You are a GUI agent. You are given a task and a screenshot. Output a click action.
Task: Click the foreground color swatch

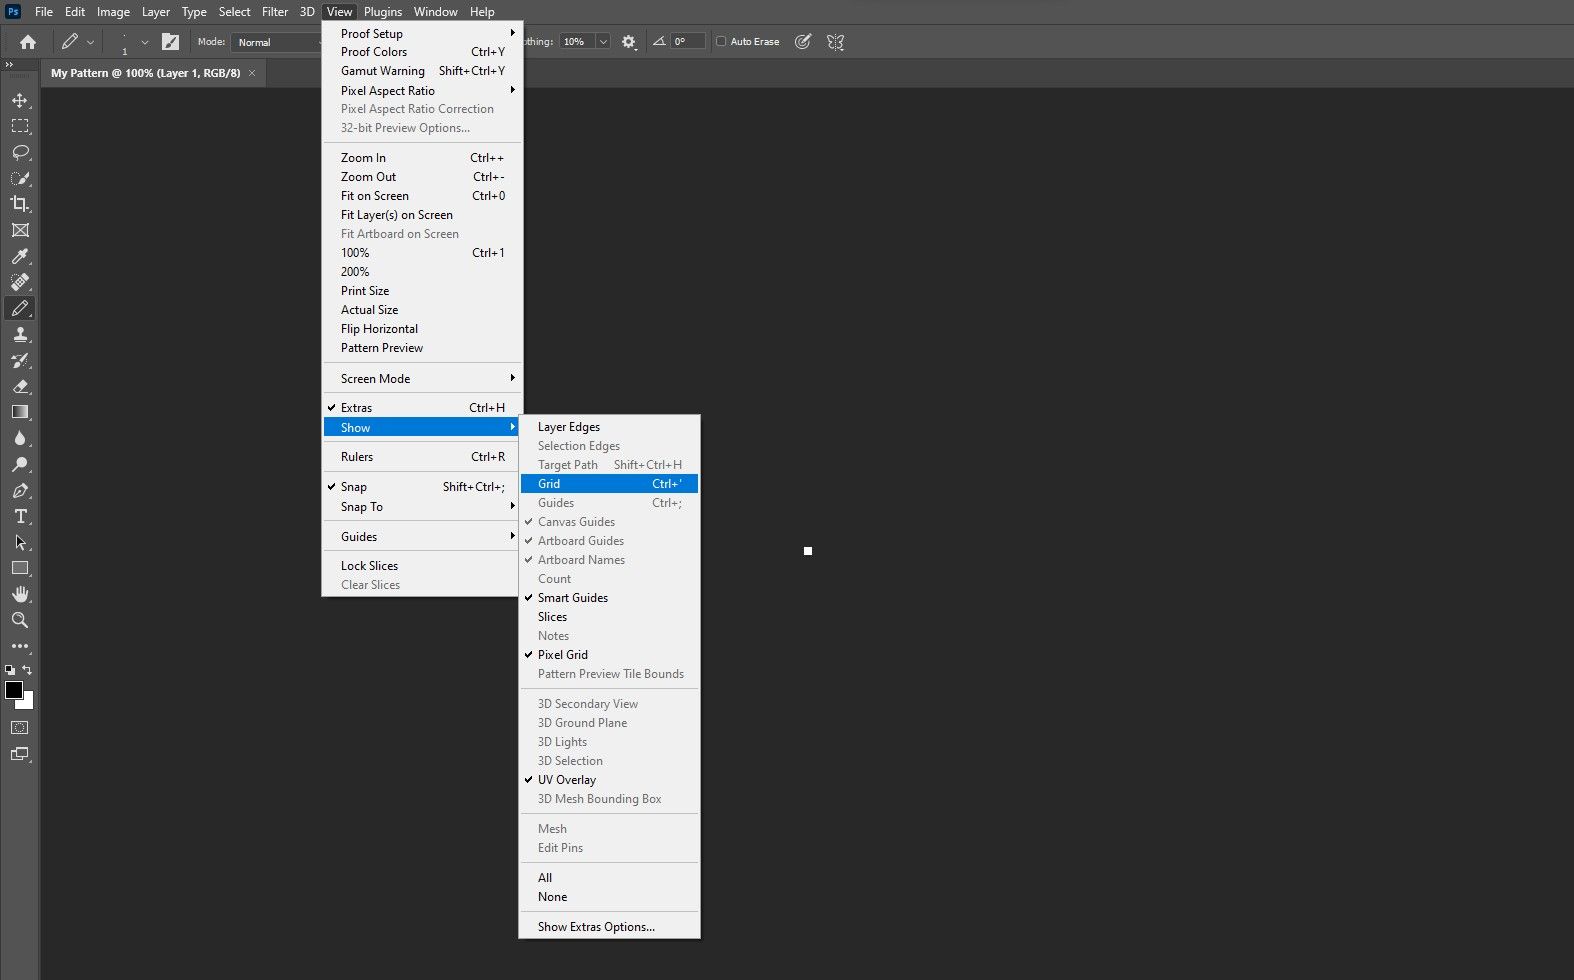point(14,690)
